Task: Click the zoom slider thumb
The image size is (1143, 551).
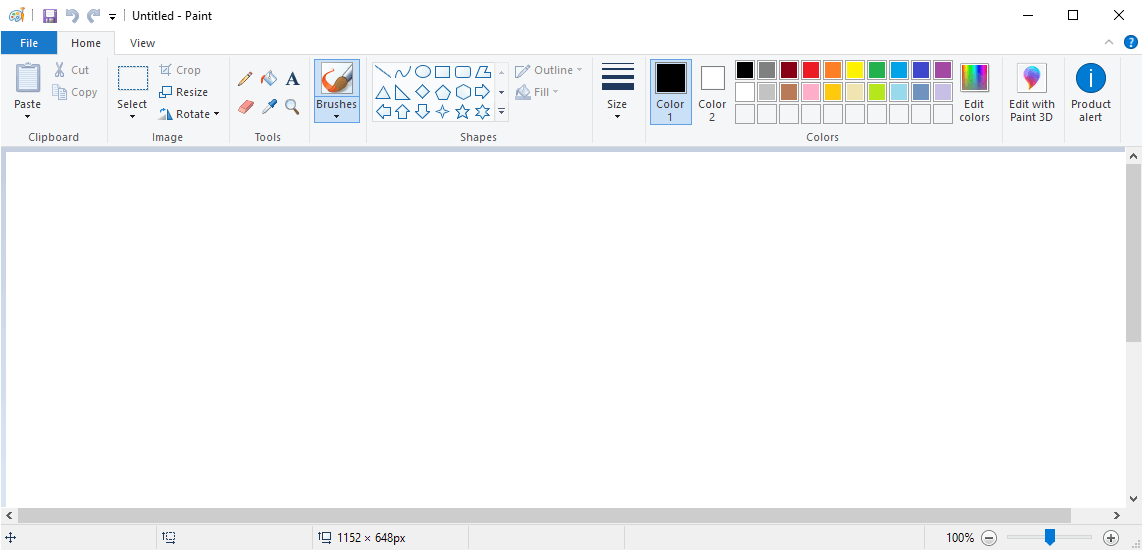Action: (1050, 537)
